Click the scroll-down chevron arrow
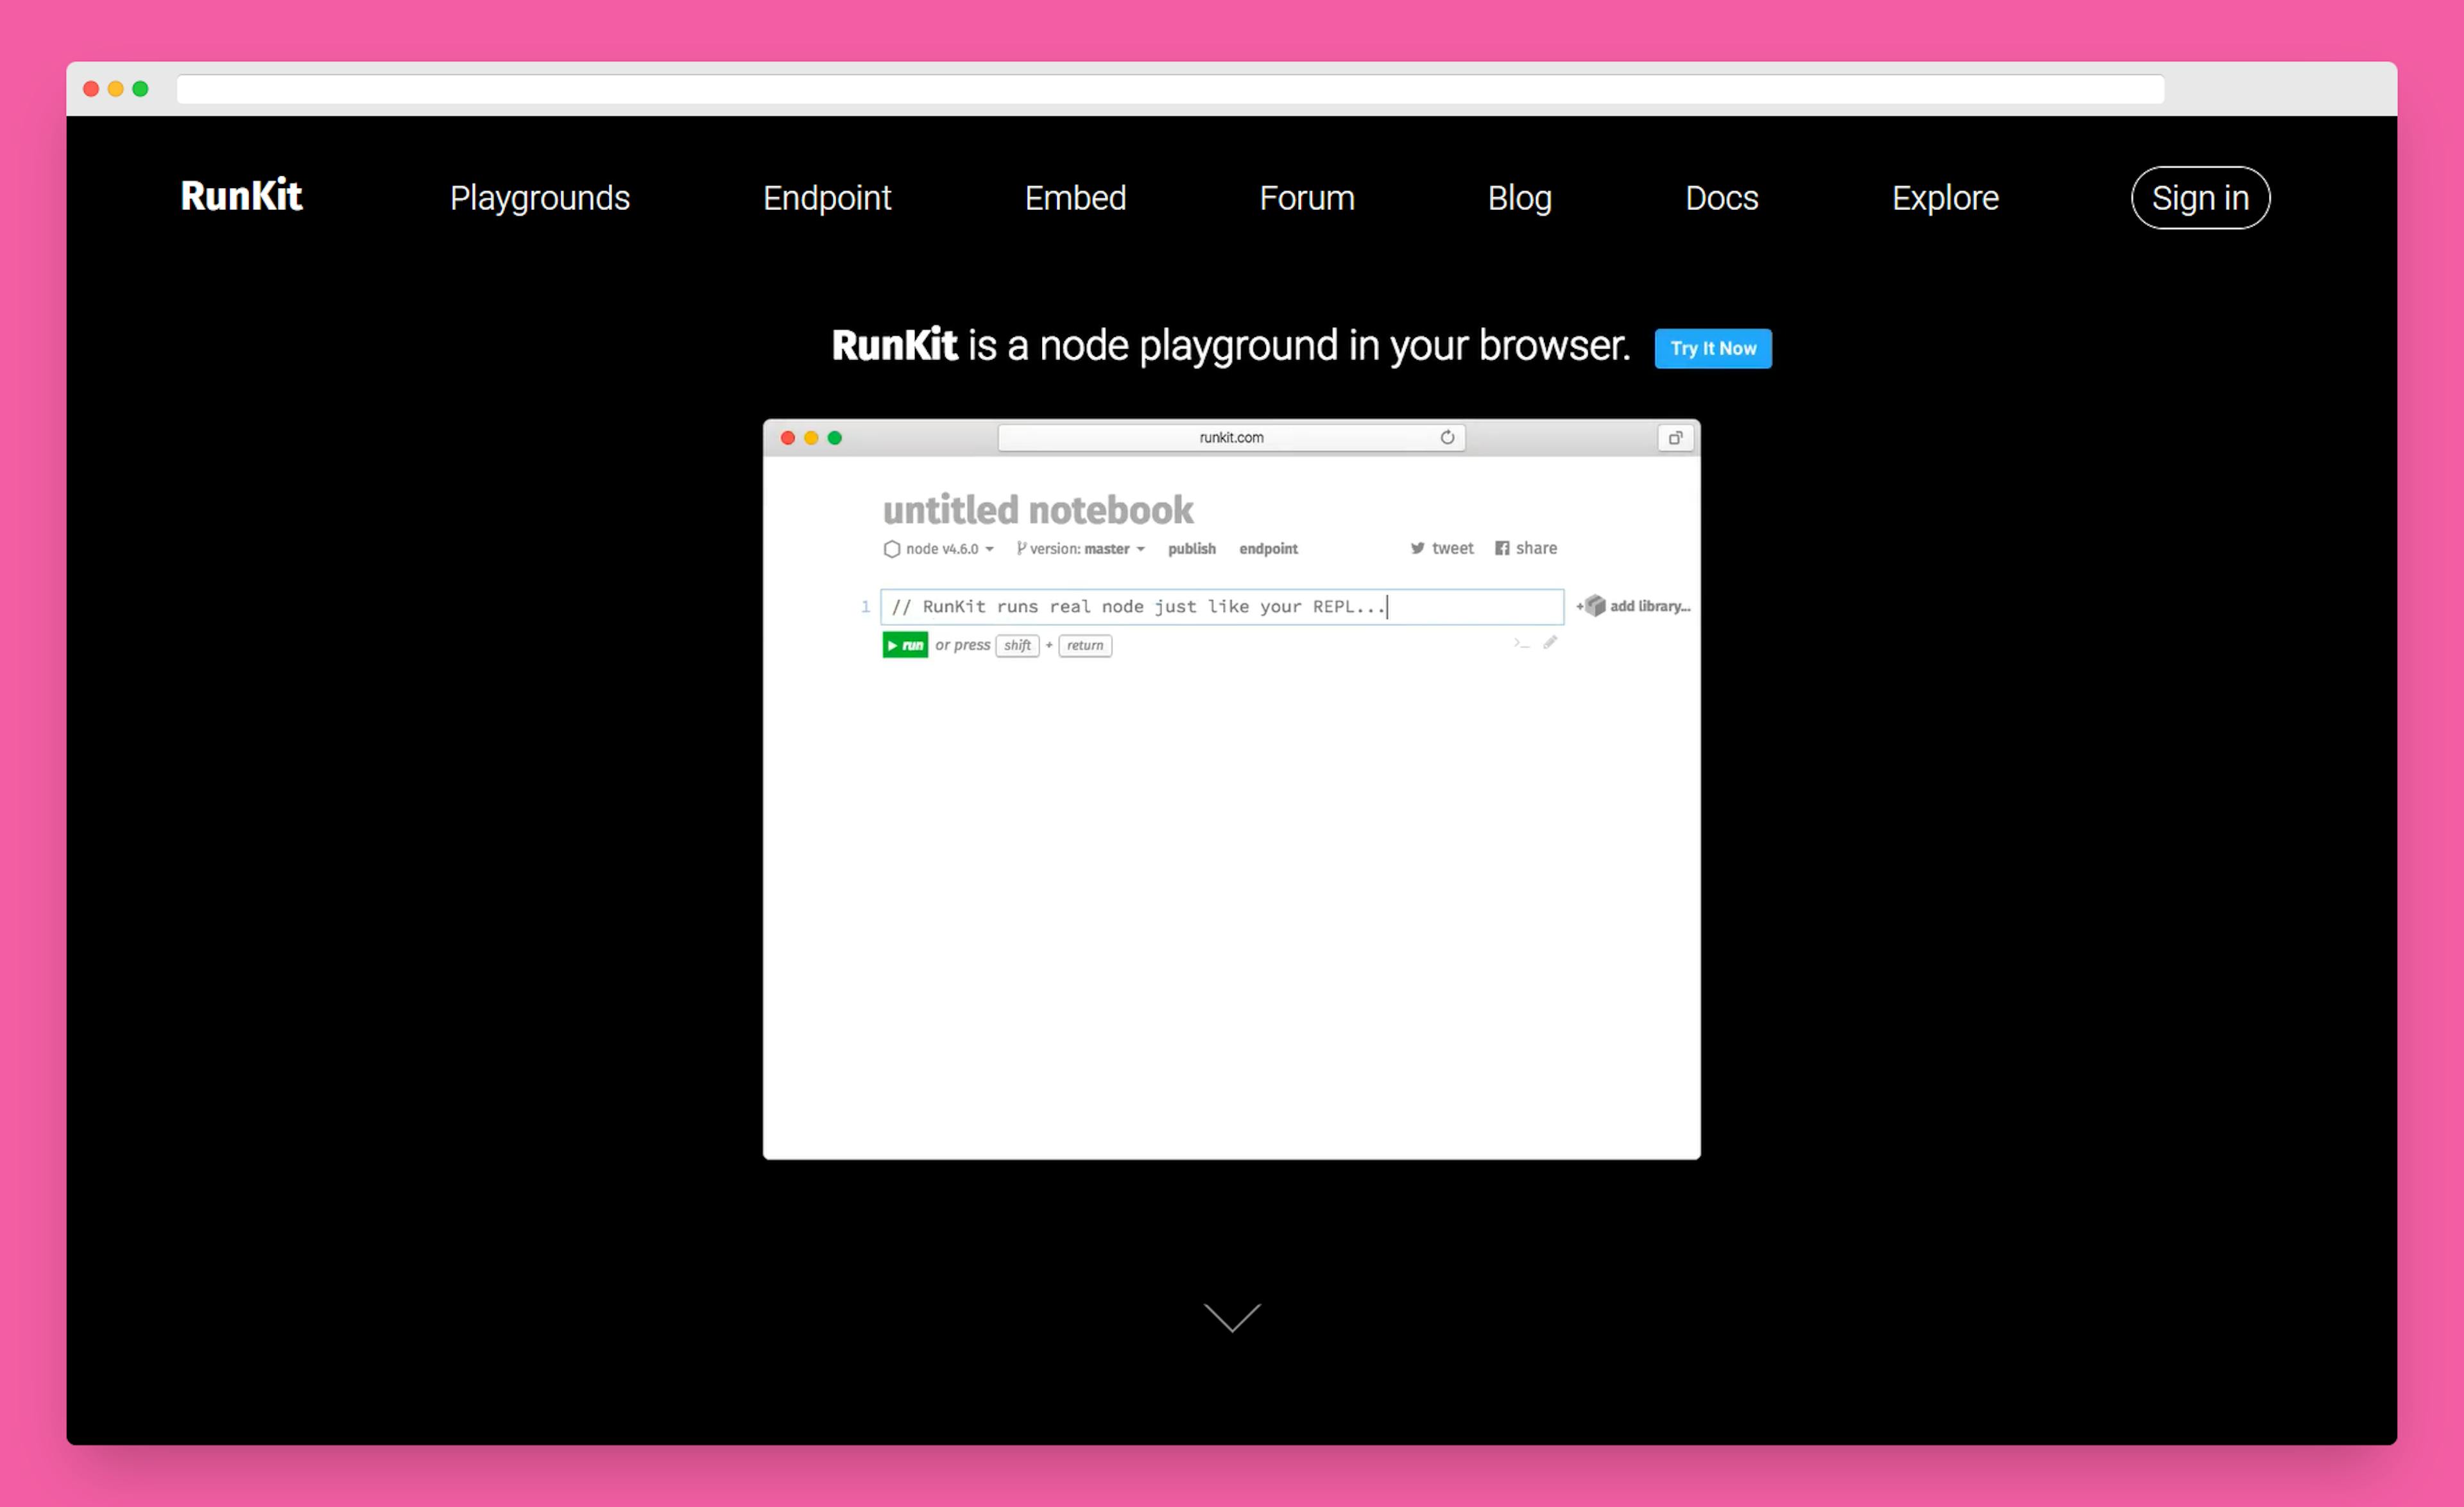This screenshot has width=2464, height=1507. [1232, 1317]
